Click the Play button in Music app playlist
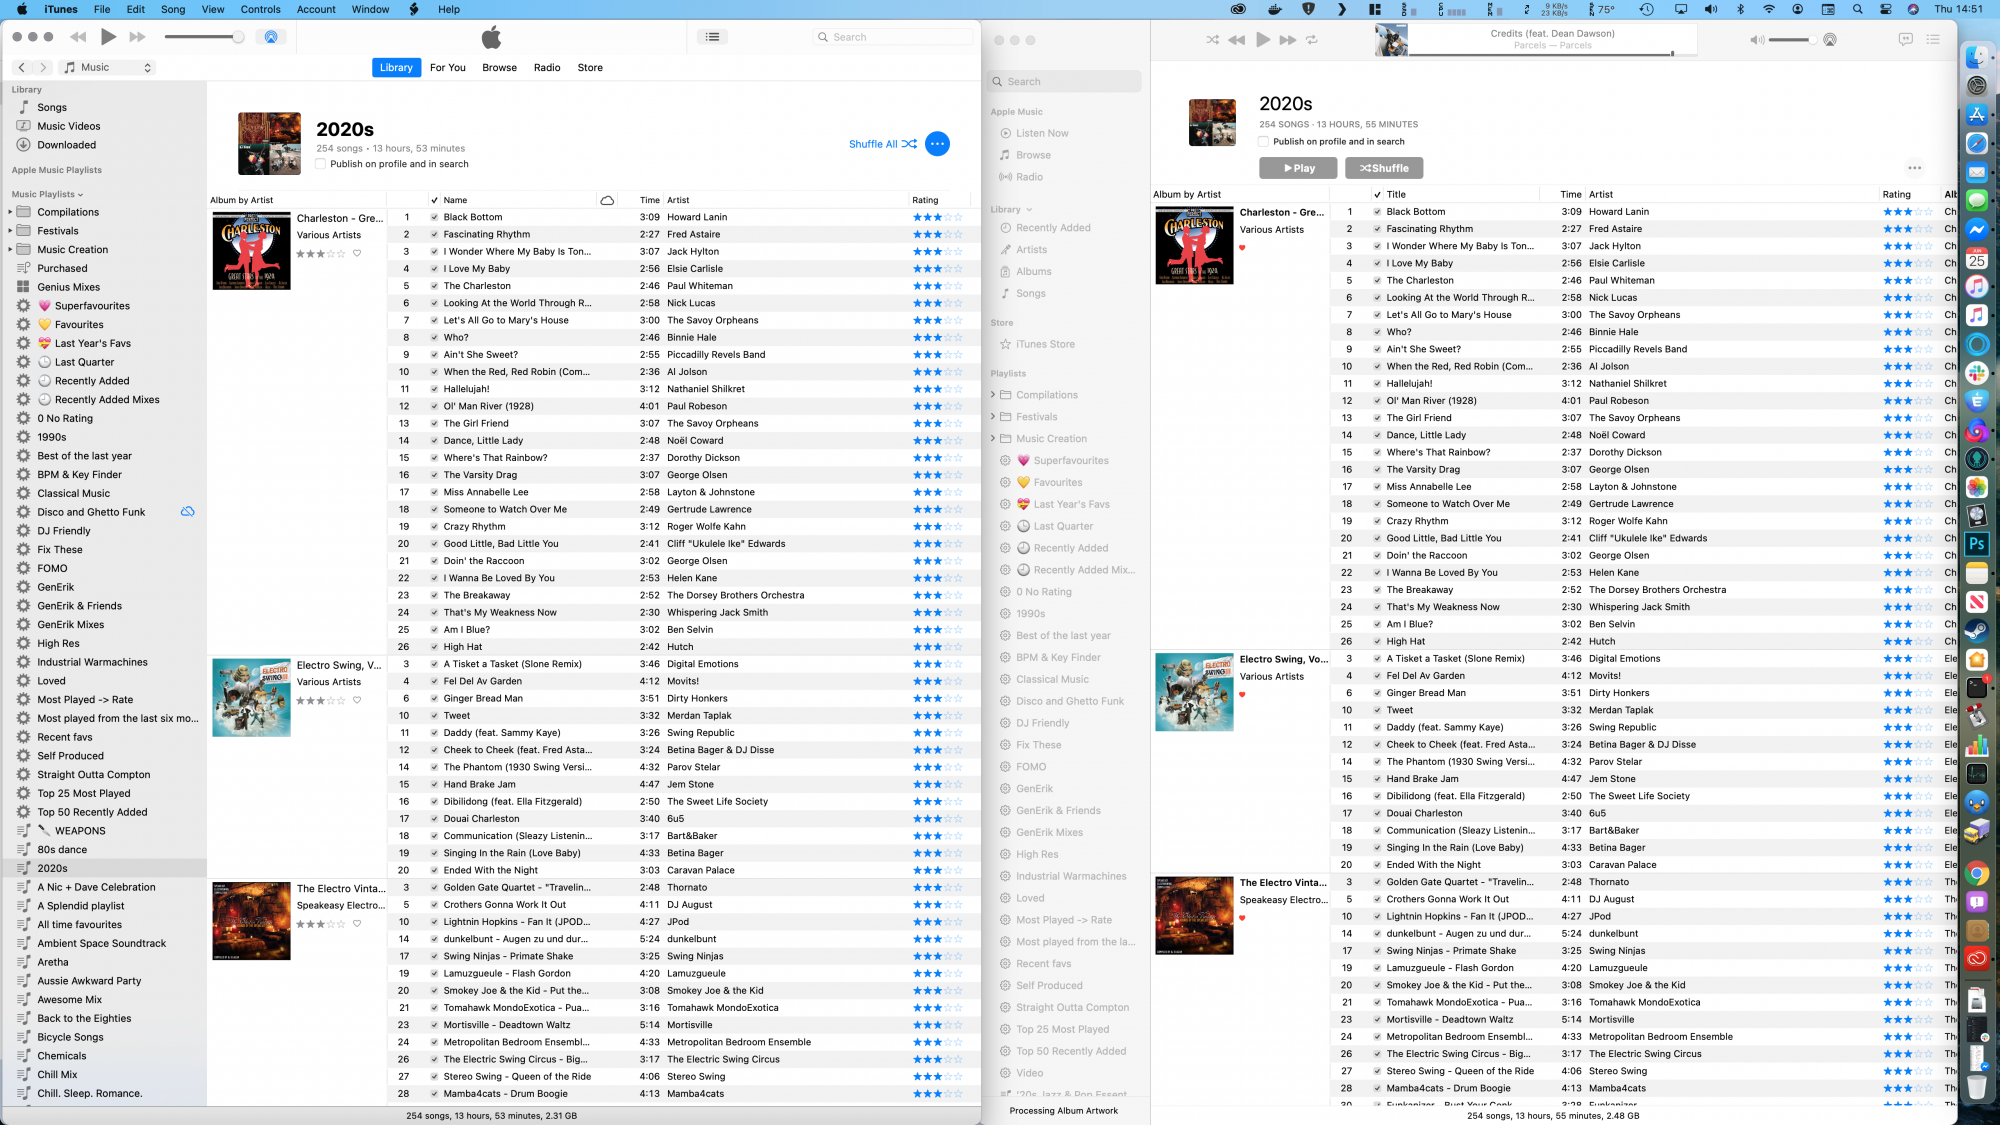Image resolution: width=2000 pixels, height=1125 pixels. 1298,168
